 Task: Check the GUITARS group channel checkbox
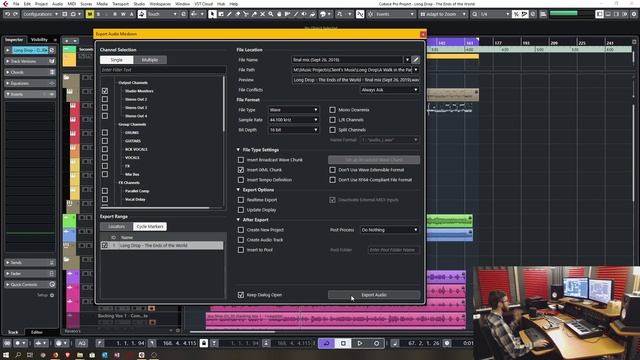tap(105, 141)
